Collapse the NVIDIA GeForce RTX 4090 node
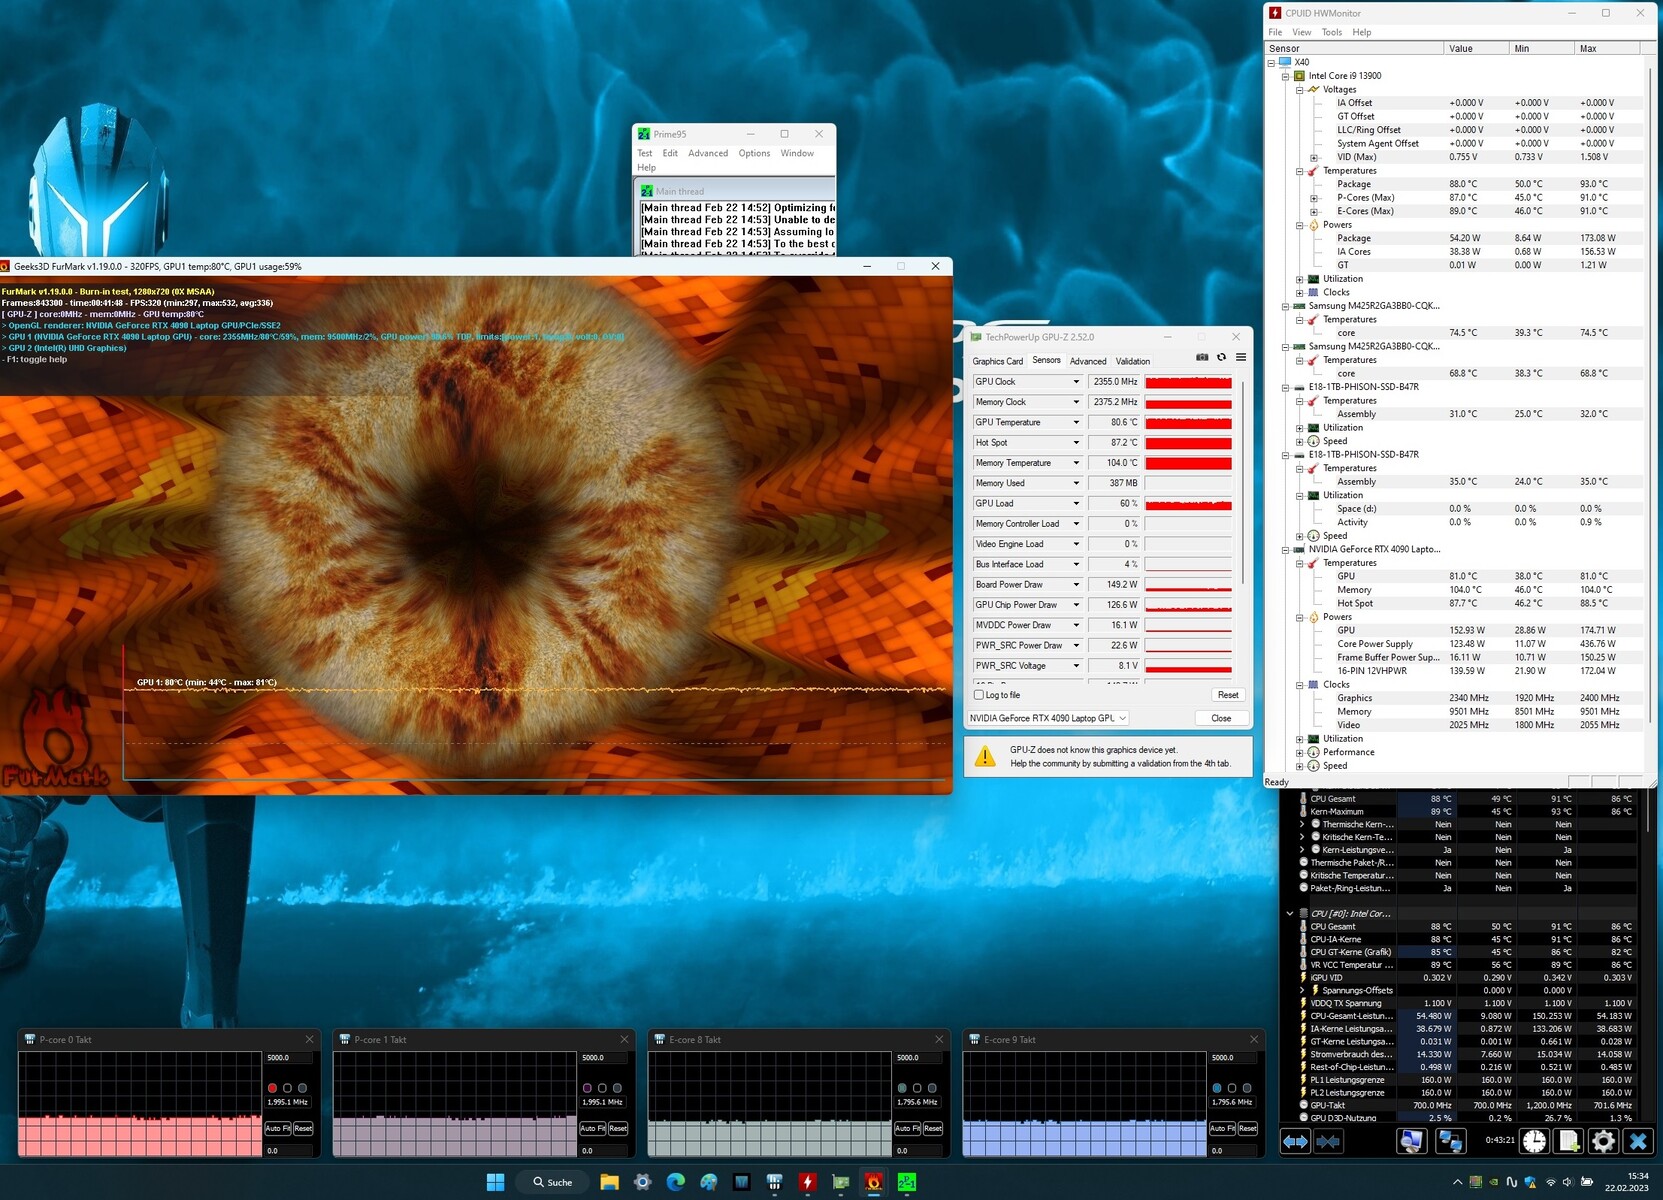Image resolution: width=1663 pixels, height=1200 pixels. tap(1285, 549)
